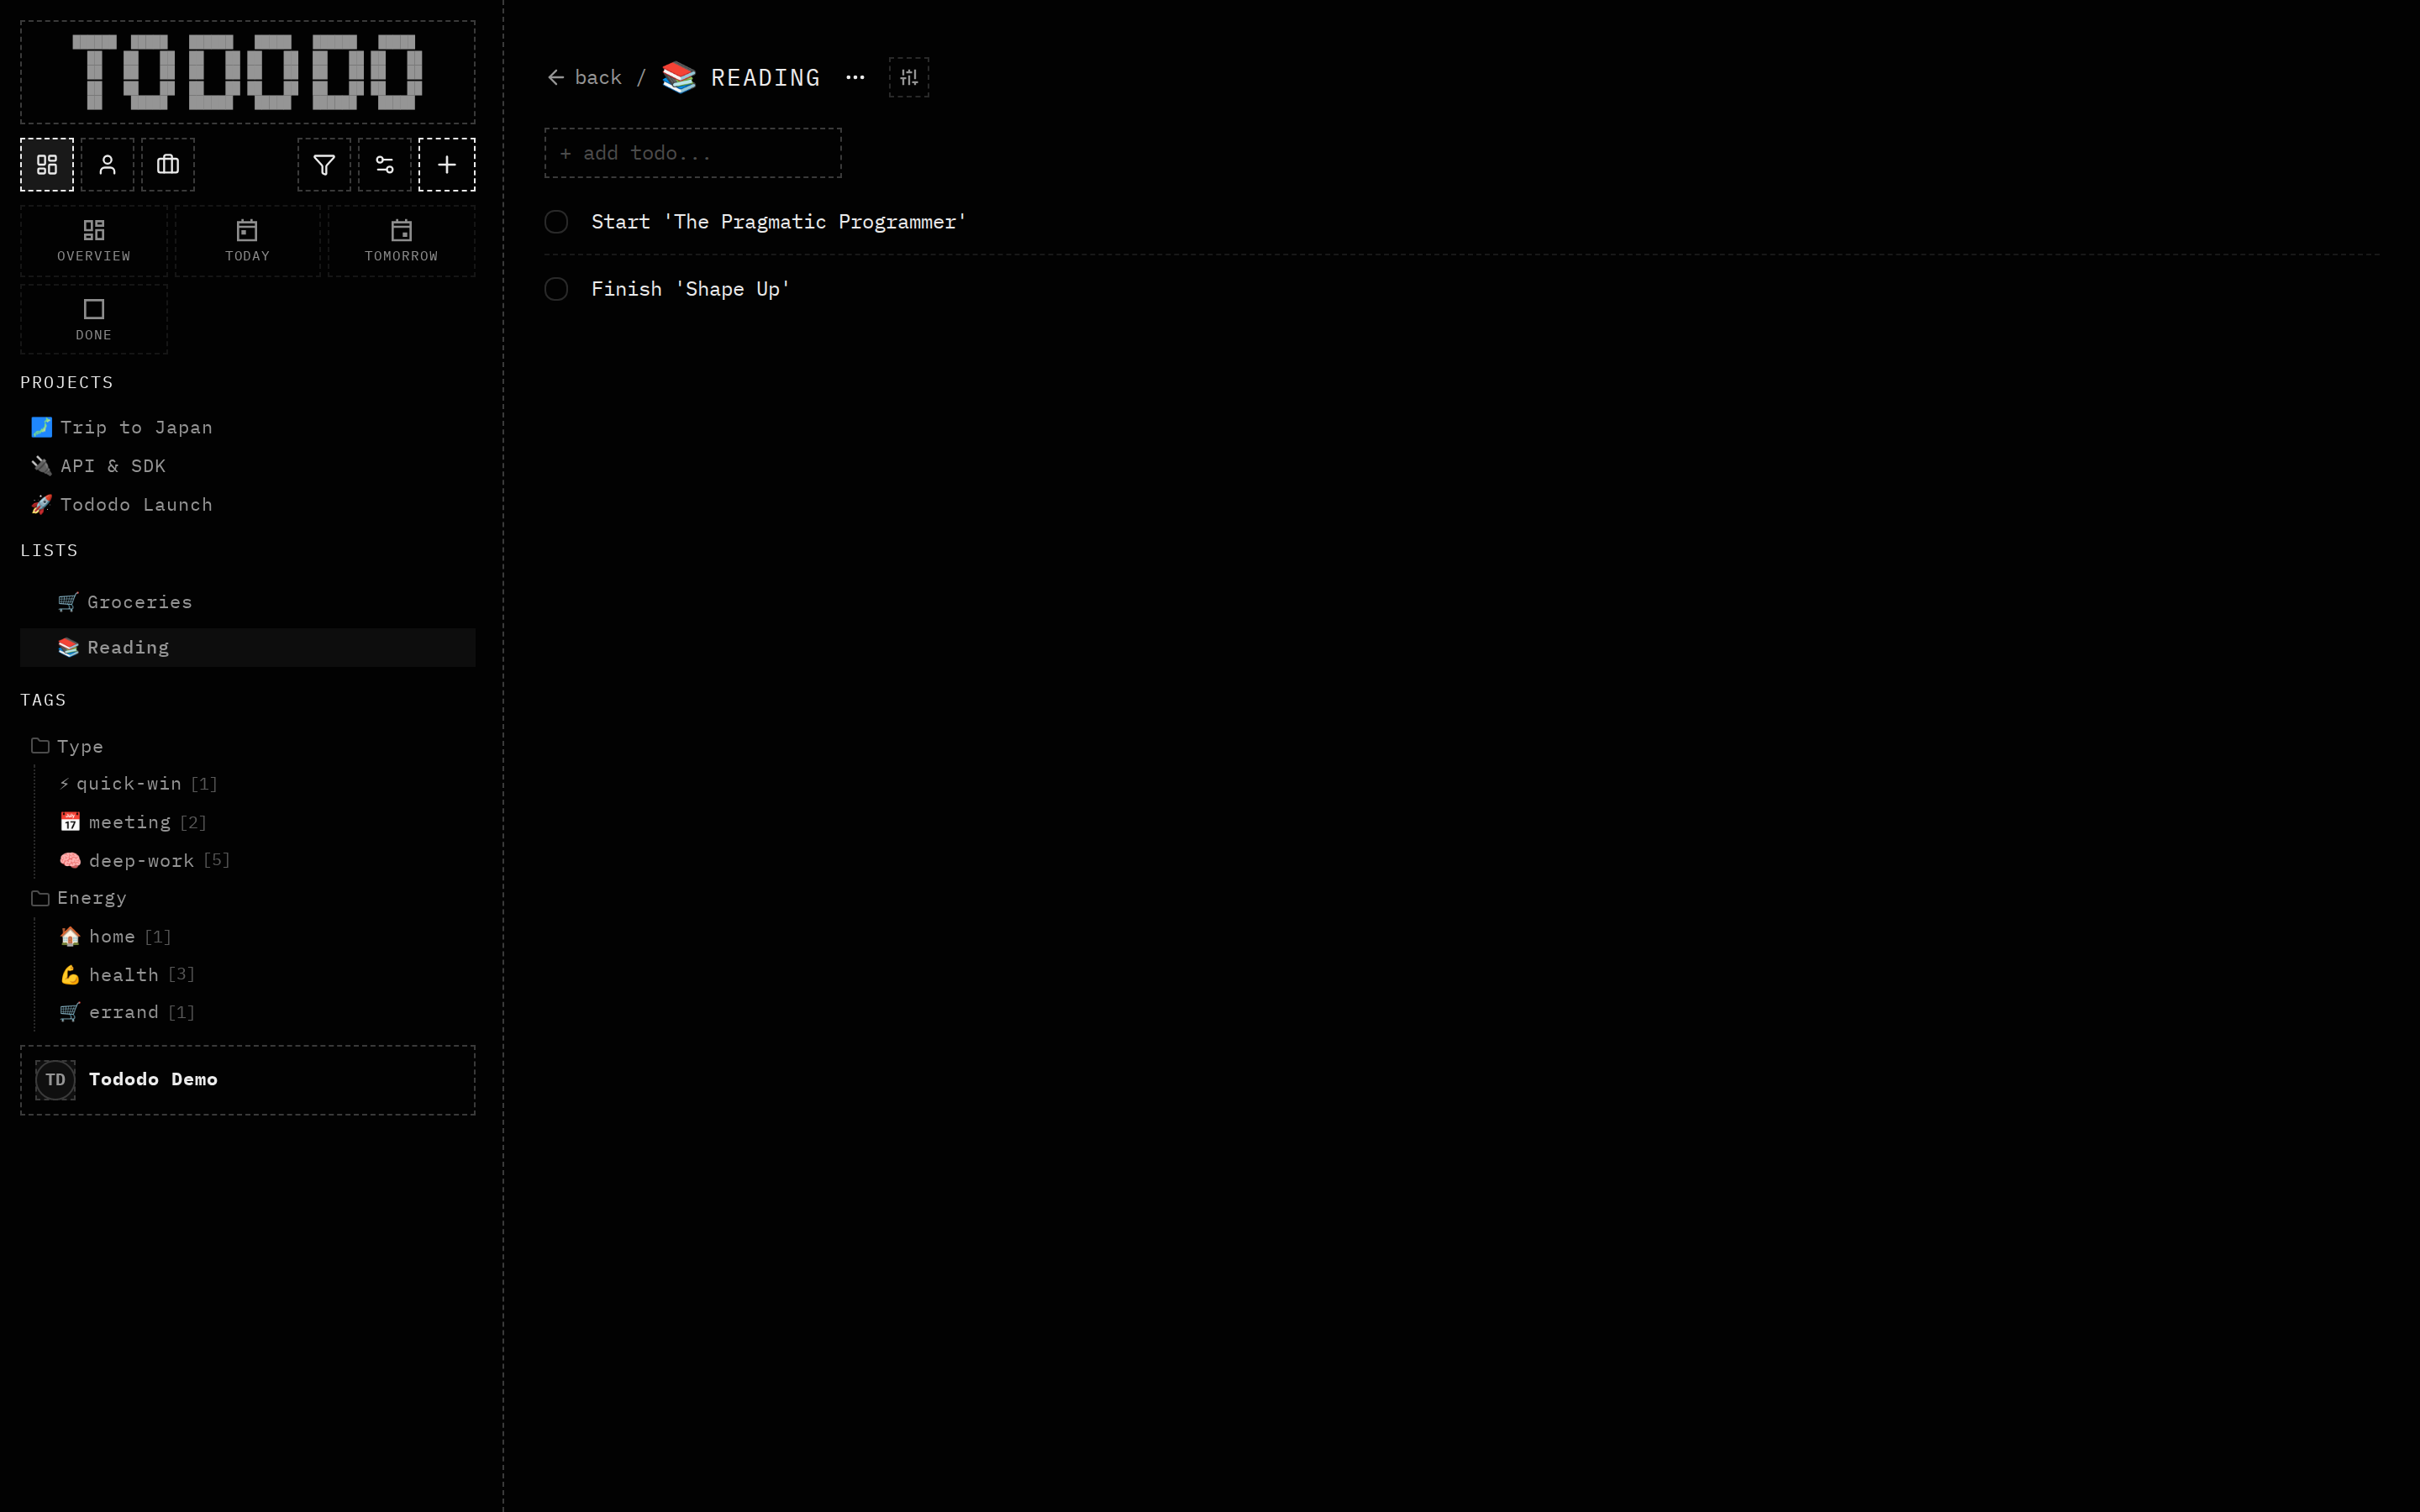The image size is (2420, 1512).
Task: Click the TAGS section header
Action: pos(43,700)
